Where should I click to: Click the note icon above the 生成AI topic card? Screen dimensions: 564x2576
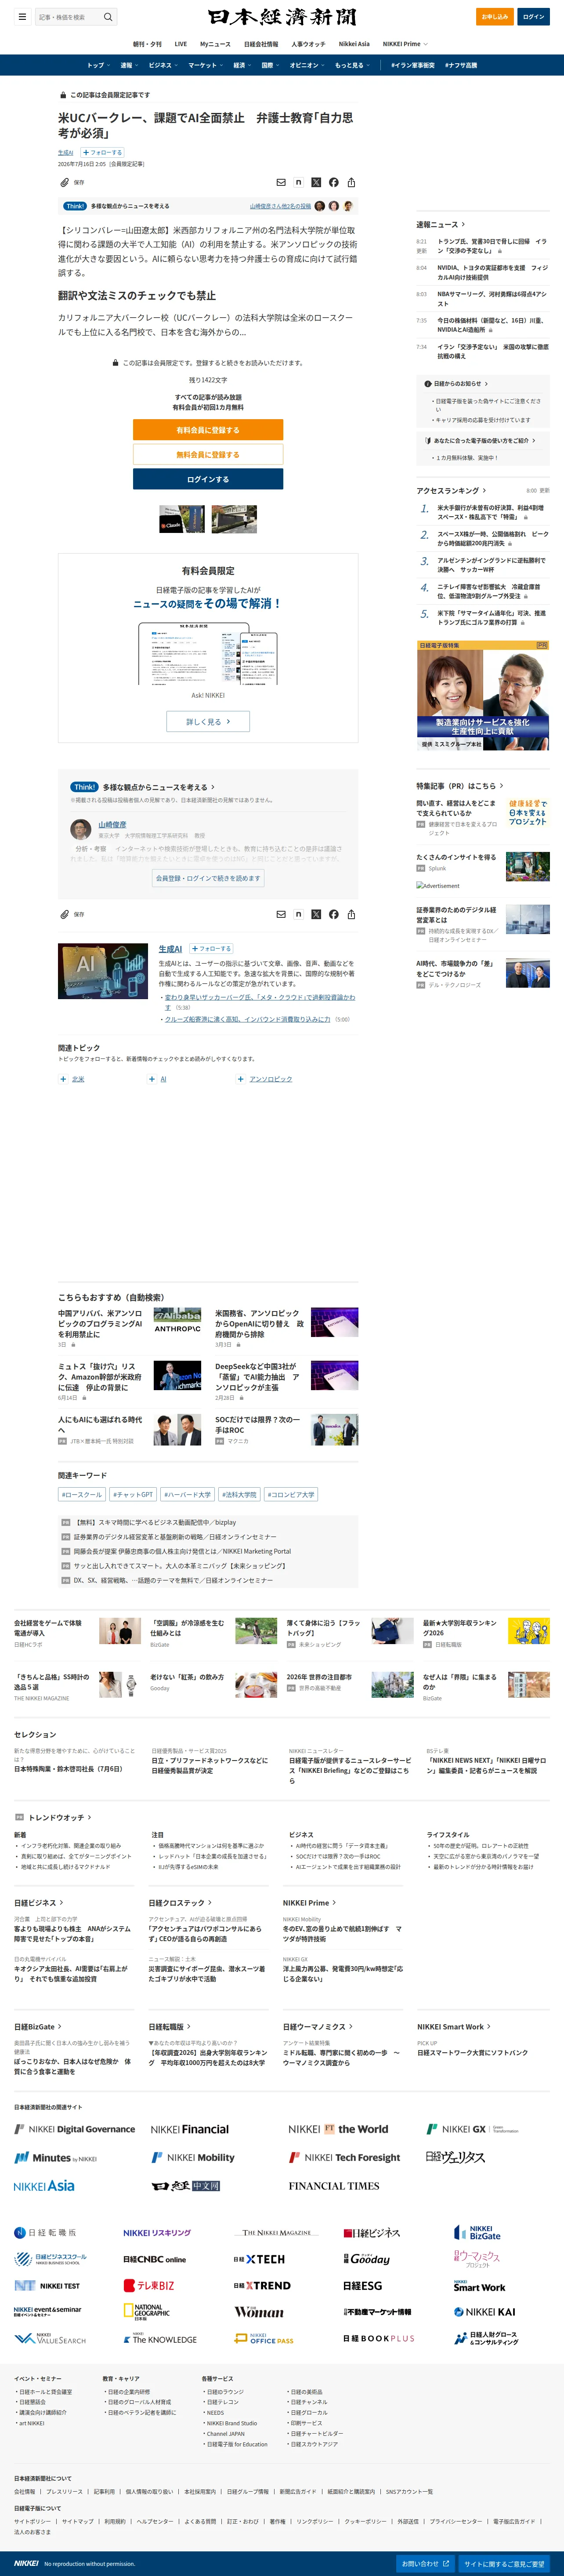(x=299, y=914)
